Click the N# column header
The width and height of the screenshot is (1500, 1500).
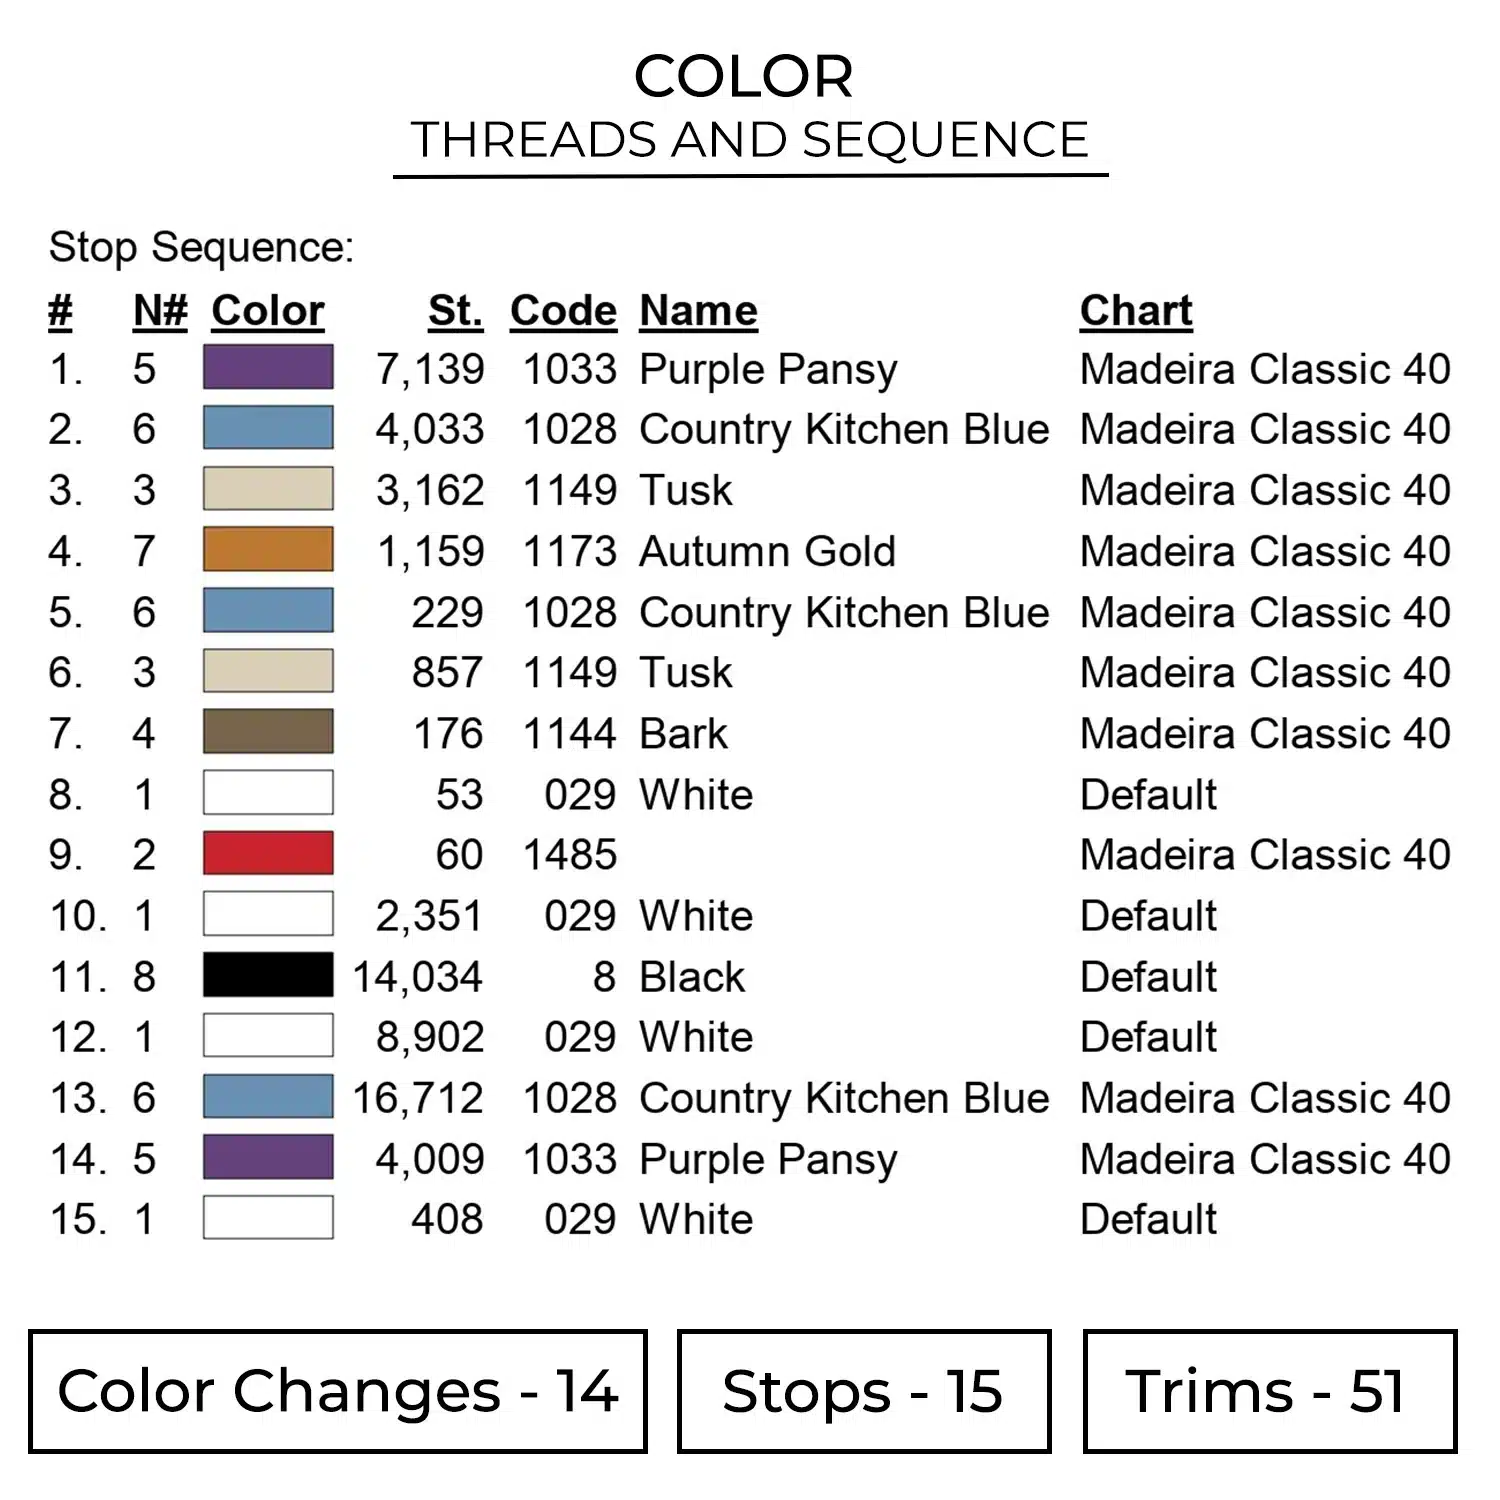click(x=160, y=311)
